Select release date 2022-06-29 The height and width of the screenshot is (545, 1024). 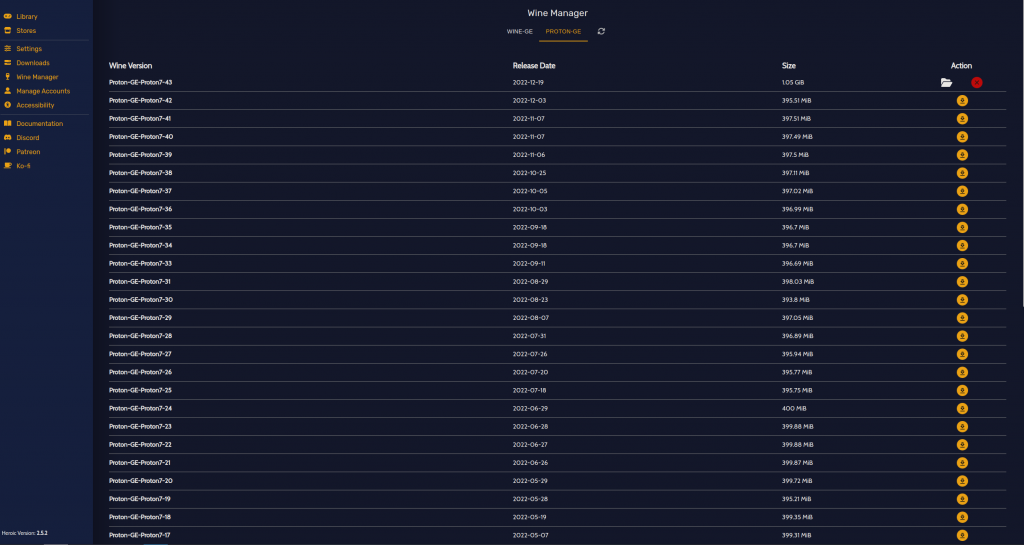click(x=530, y=409)
